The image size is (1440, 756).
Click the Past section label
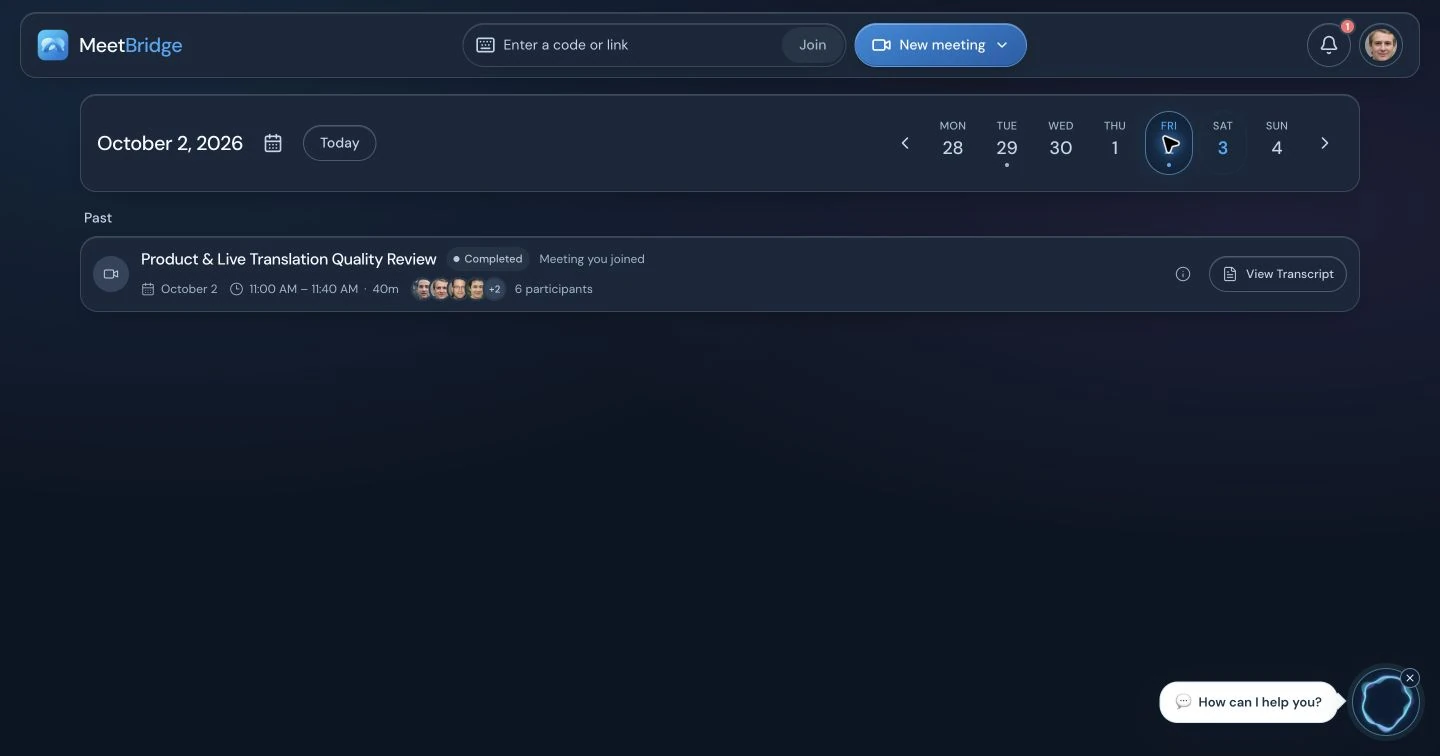pyautogui.click(x=98, y=217)
